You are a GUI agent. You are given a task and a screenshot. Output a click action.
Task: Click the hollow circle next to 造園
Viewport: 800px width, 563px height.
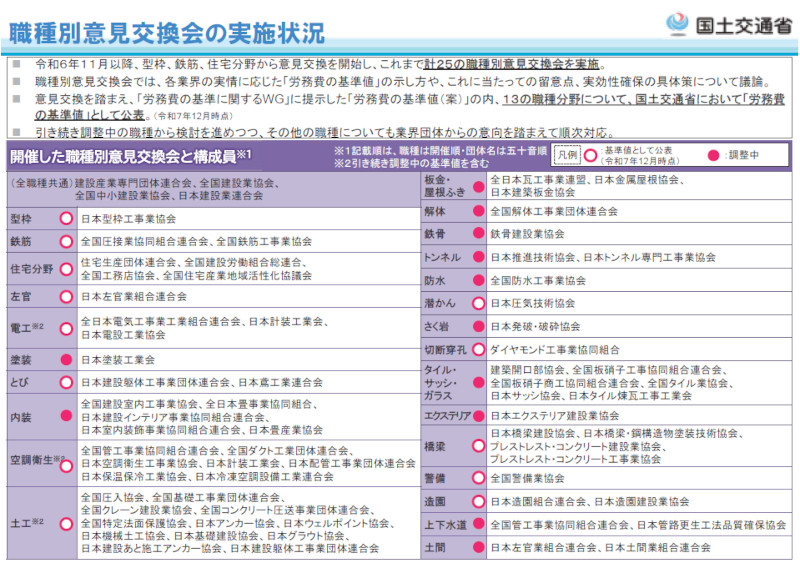click(479, 501)
